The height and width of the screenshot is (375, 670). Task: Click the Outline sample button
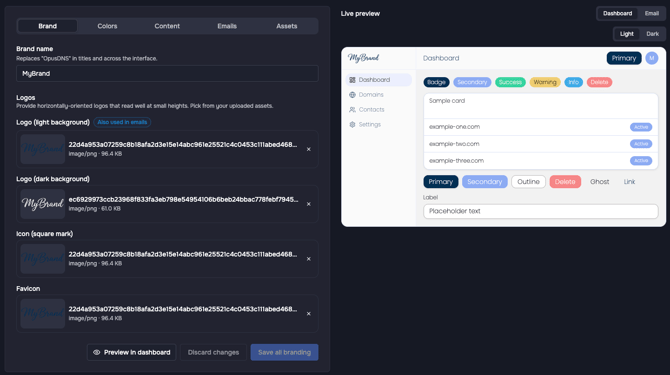tap(529, 182)
